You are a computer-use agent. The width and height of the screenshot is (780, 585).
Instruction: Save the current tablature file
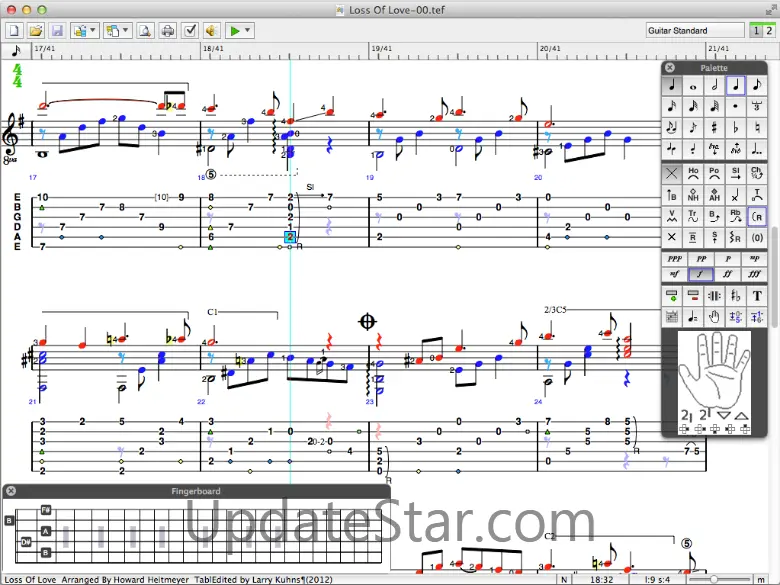coord(57,31)
